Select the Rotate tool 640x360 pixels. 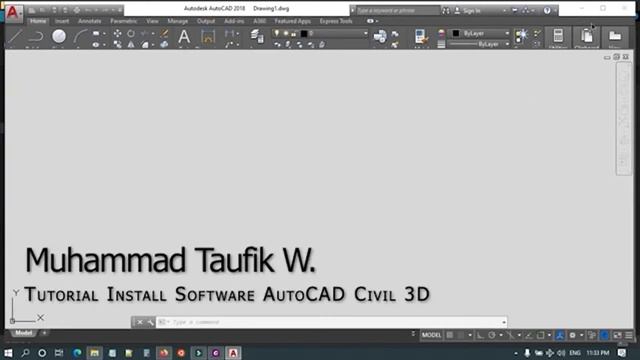131,33
